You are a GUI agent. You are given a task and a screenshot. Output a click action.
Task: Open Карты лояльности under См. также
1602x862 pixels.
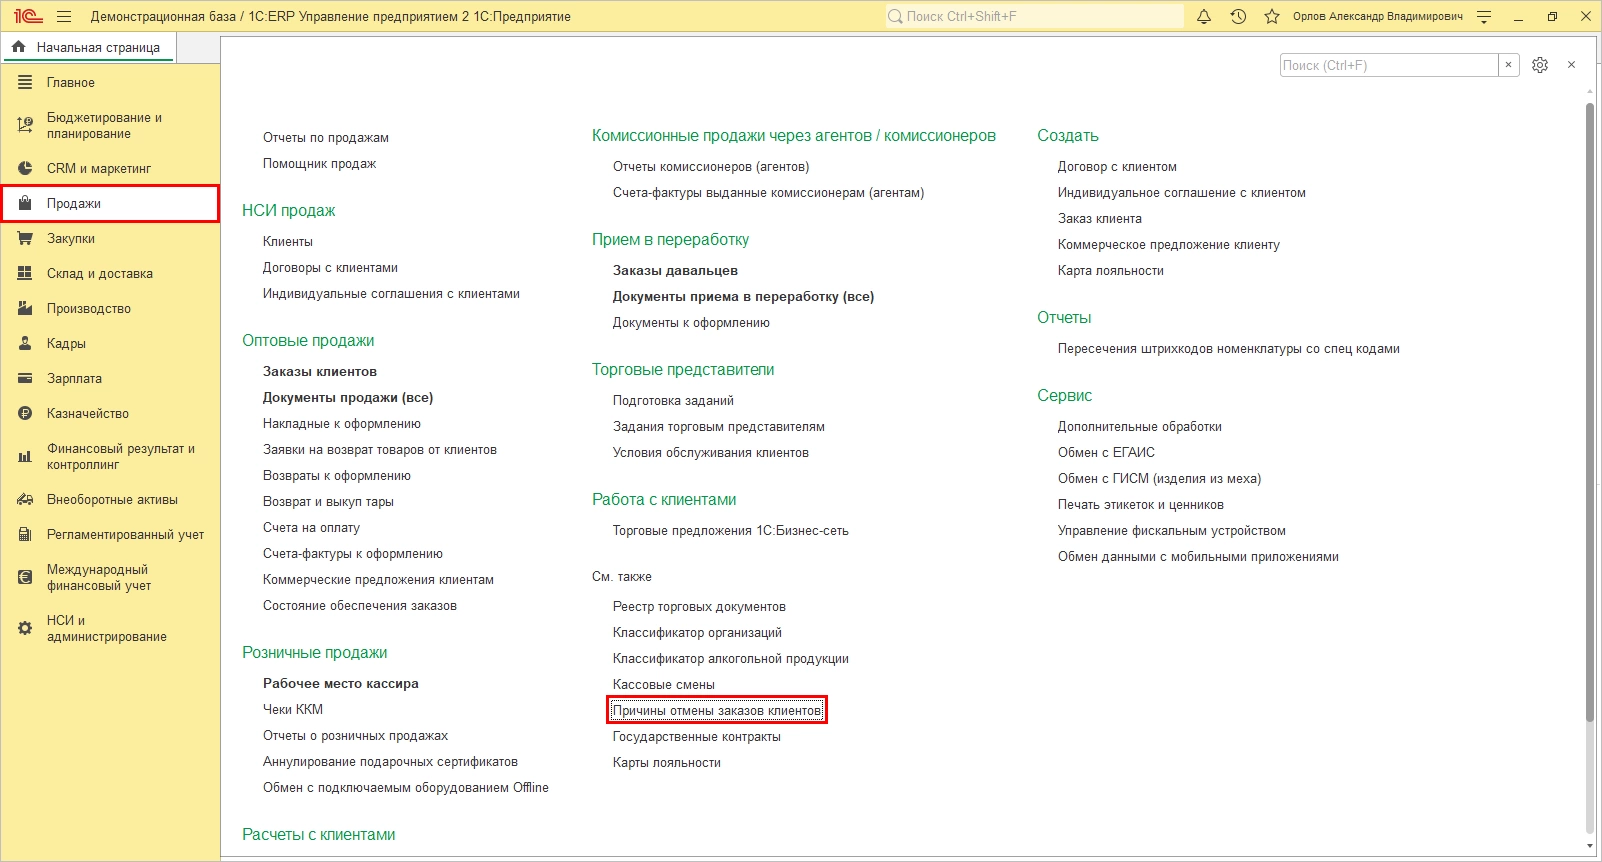pos(667,762)
